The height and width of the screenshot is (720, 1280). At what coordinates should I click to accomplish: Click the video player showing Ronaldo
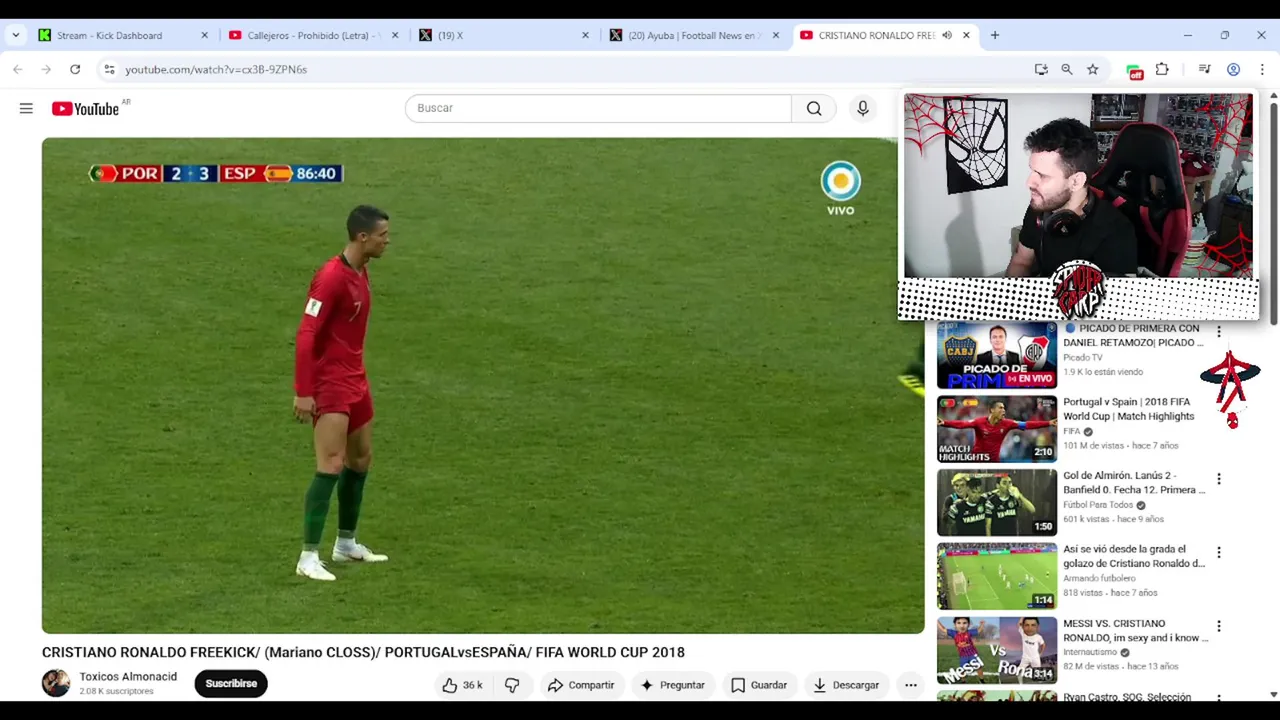point(483,385)
